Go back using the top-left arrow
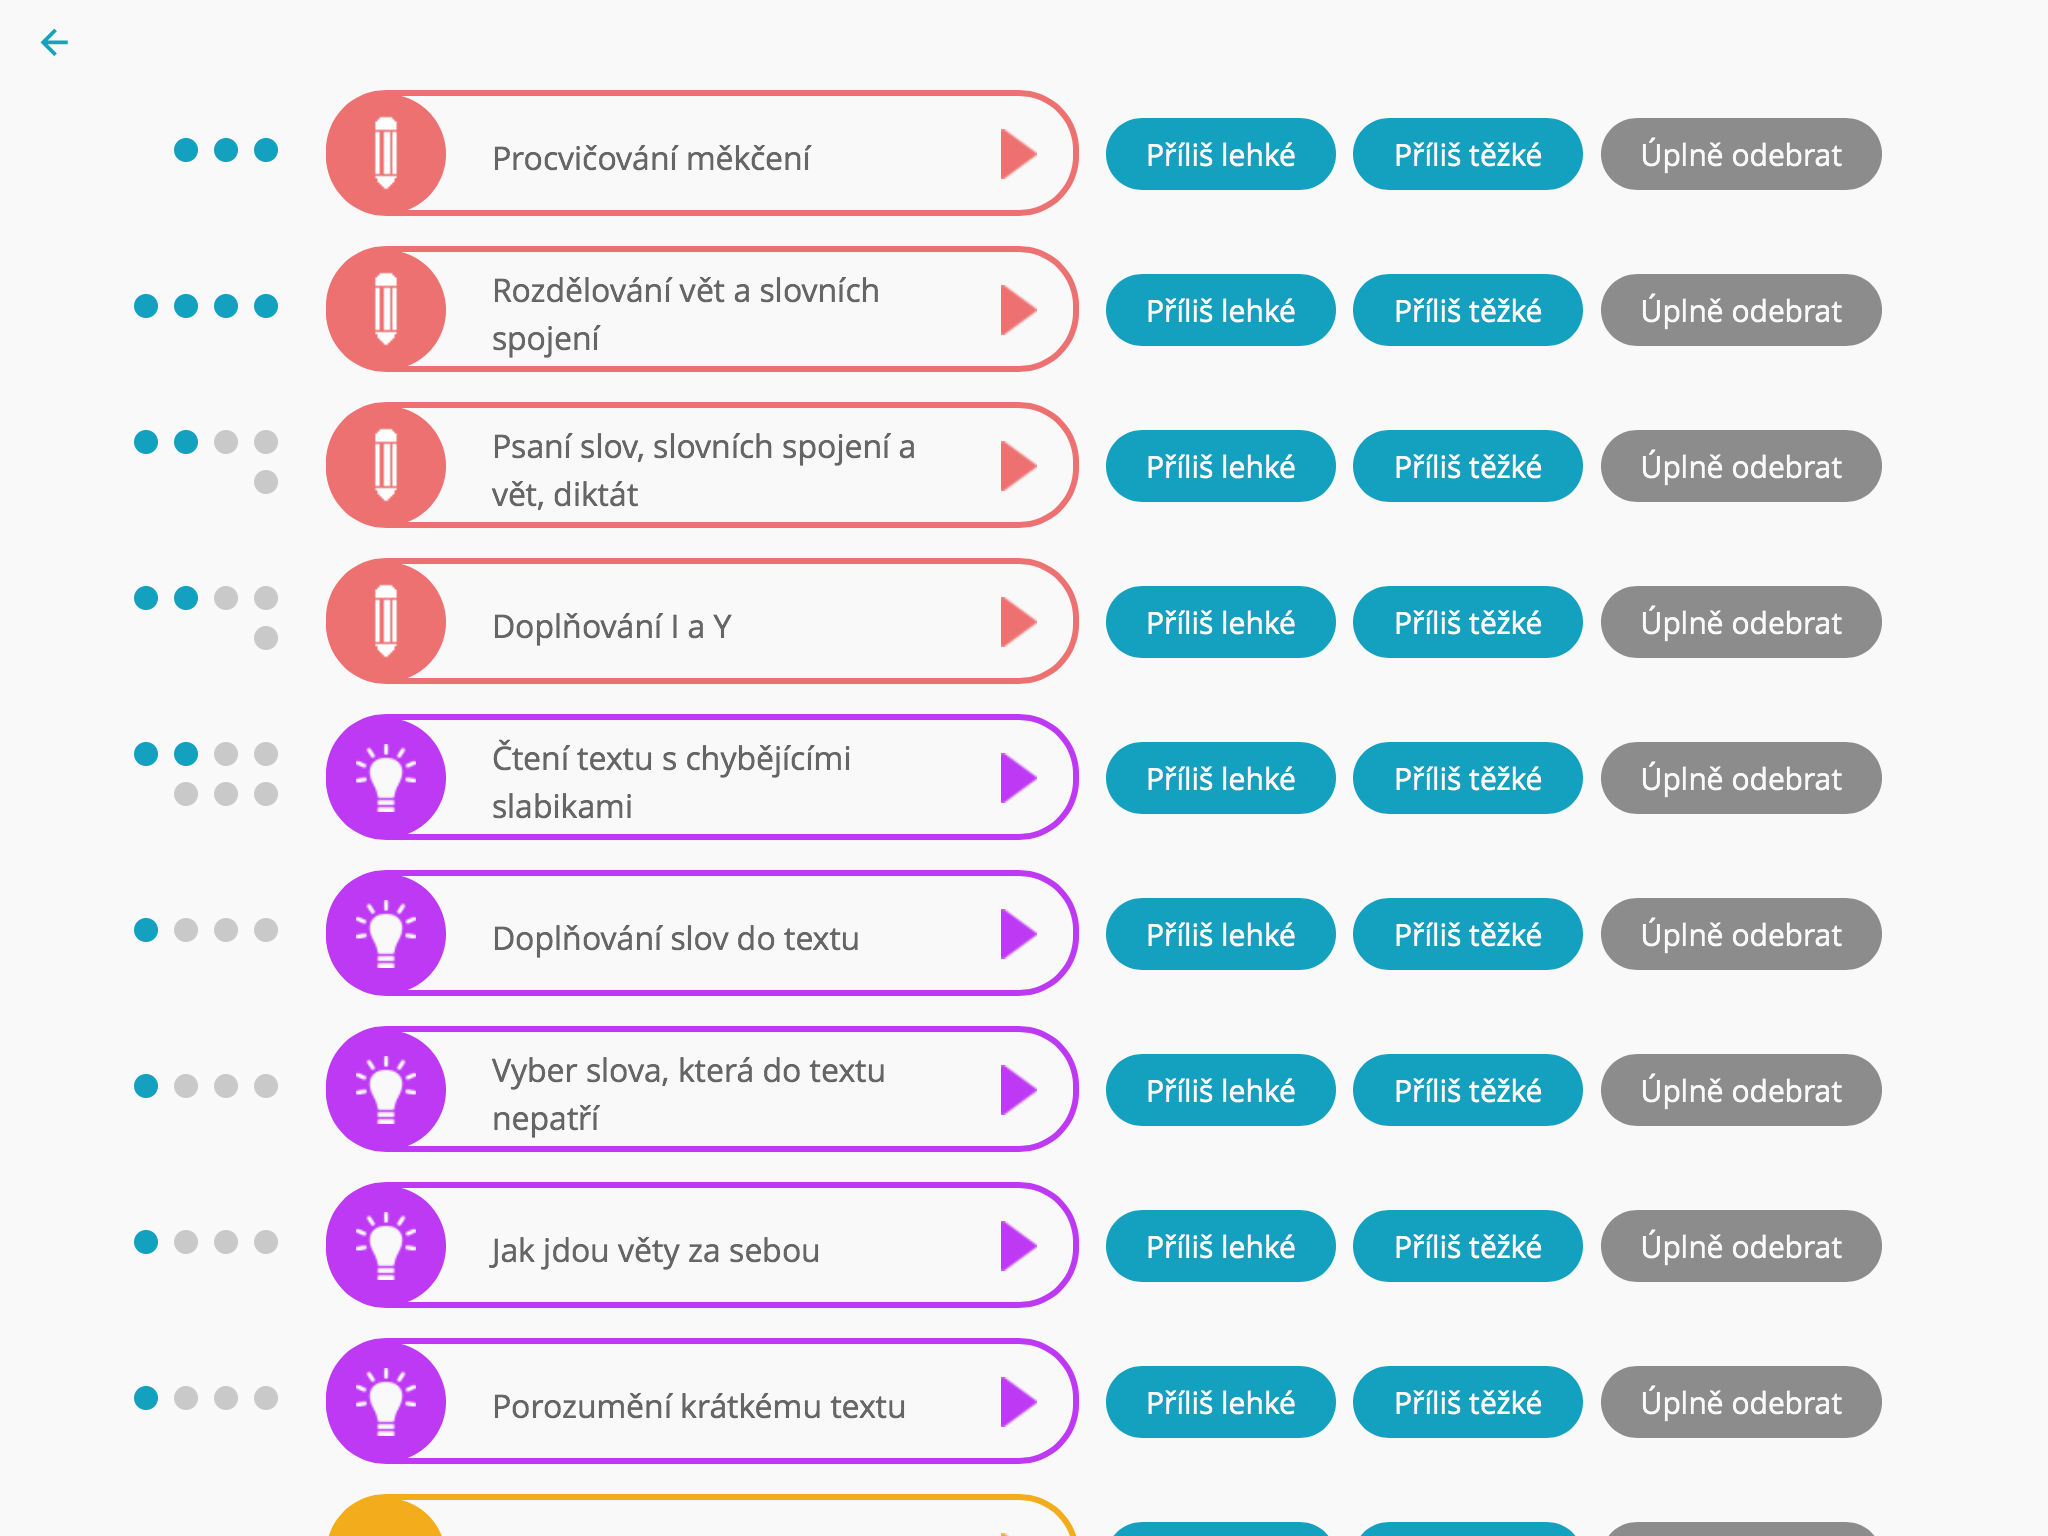The height and width of the screenshot is (1536, 2048). (54, 42)
